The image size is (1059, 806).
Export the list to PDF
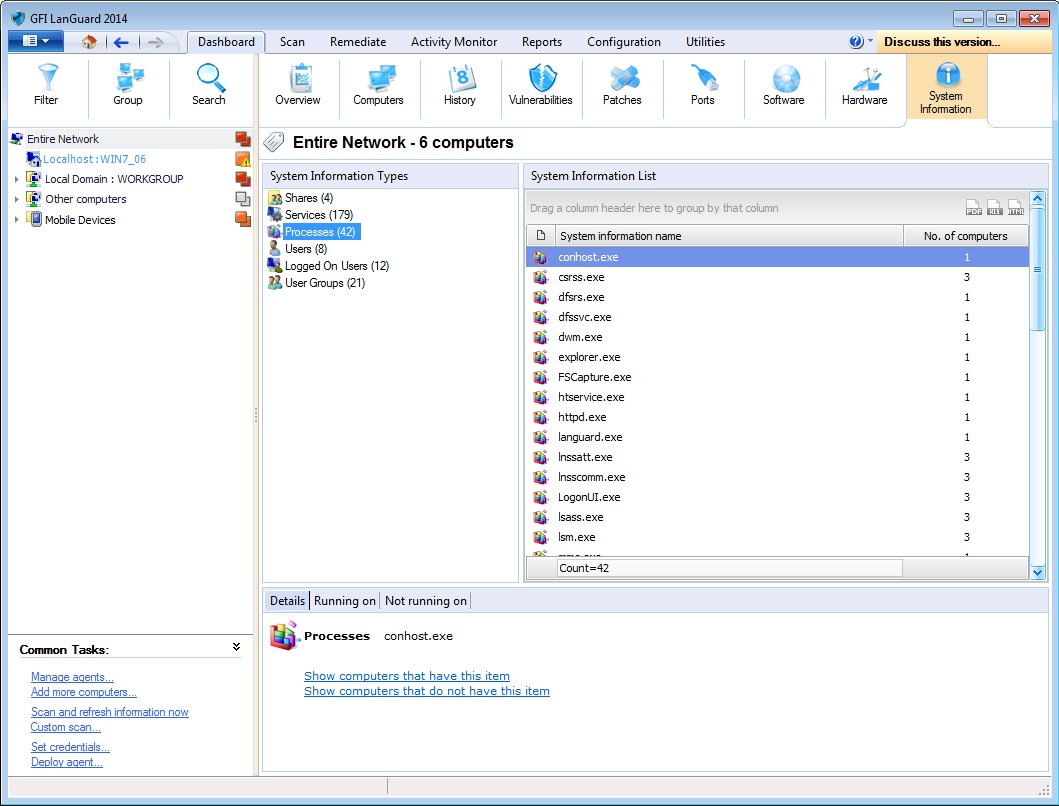[x=973, y=207]
